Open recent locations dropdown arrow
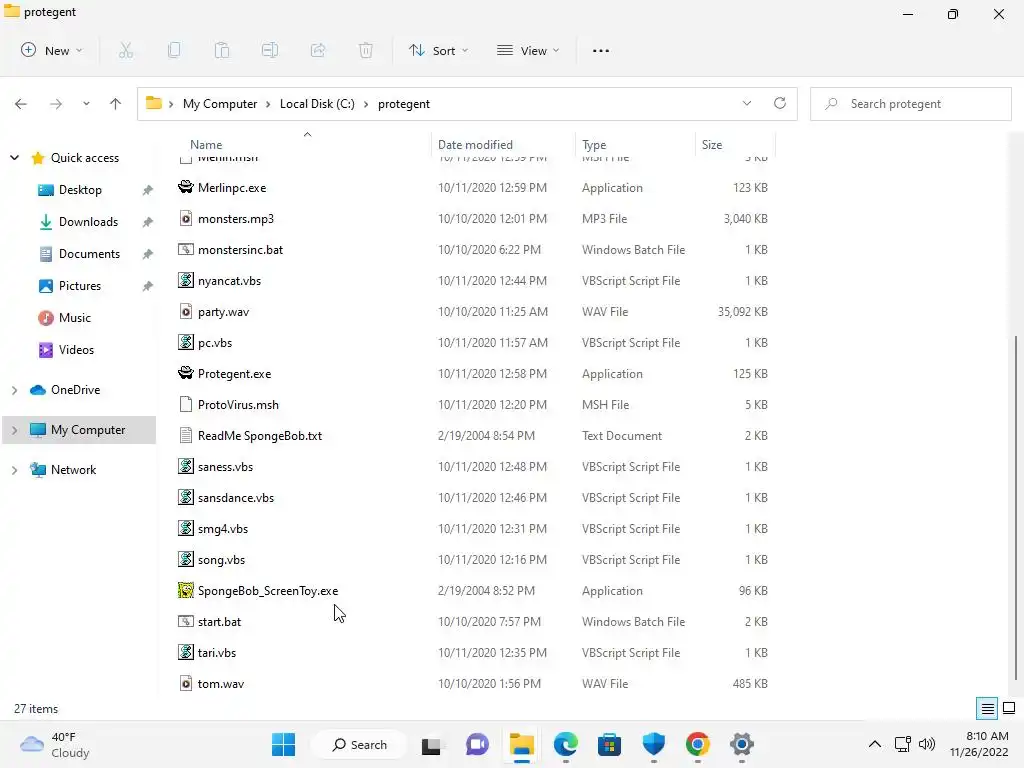Image resolution: width=1024 pixels, height=768 pixels. [86, 104]
